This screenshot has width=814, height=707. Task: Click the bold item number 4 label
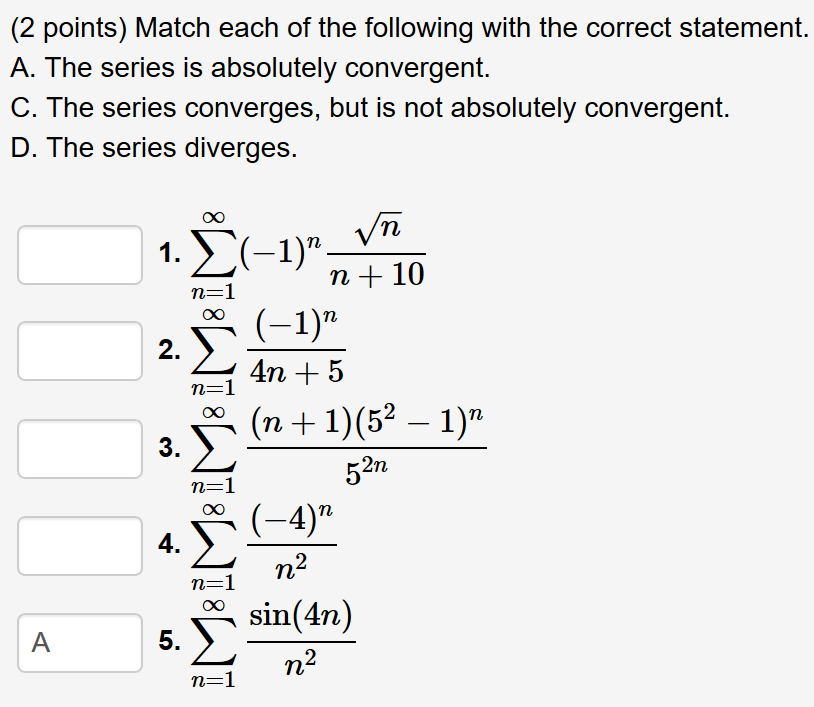click(170, 544)
